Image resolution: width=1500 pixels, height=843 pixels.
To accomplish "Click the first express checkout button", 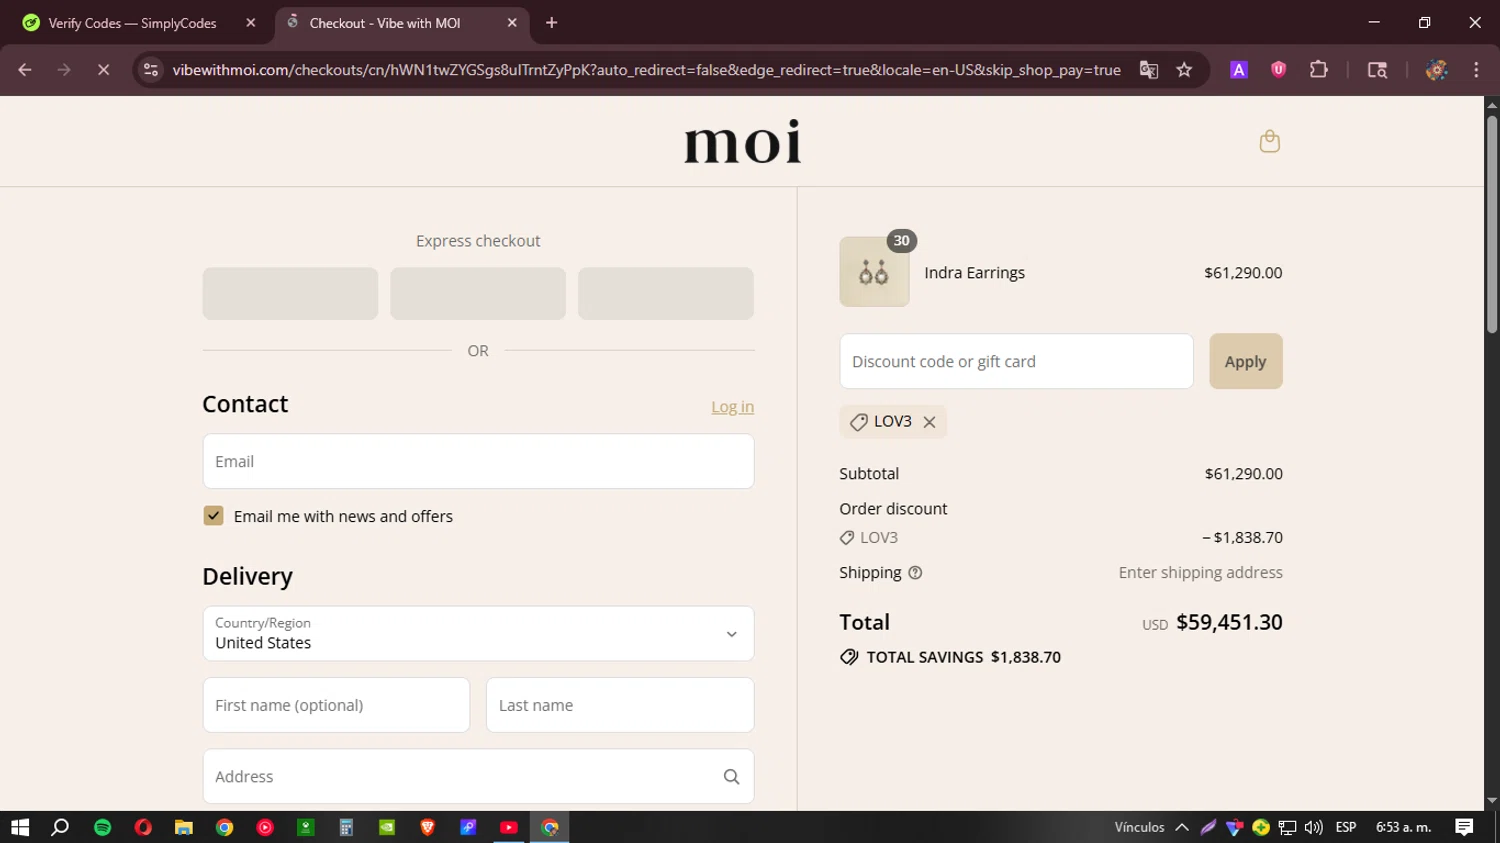I will pyautogui.click(x=290, y=293).
